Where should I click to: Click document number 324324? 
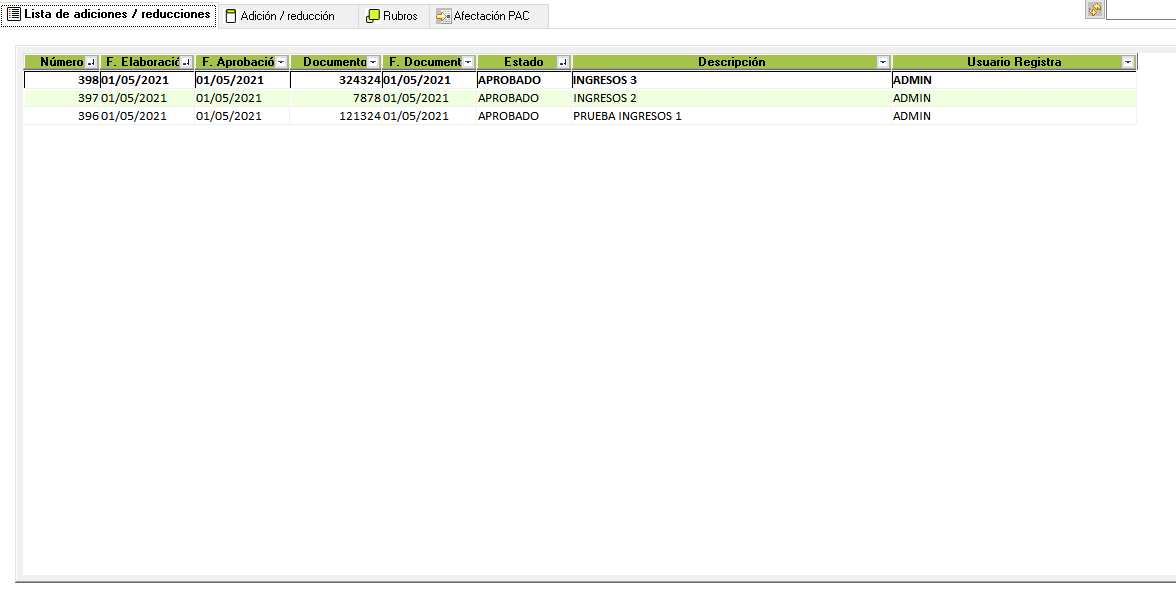[x=336, y=80]
